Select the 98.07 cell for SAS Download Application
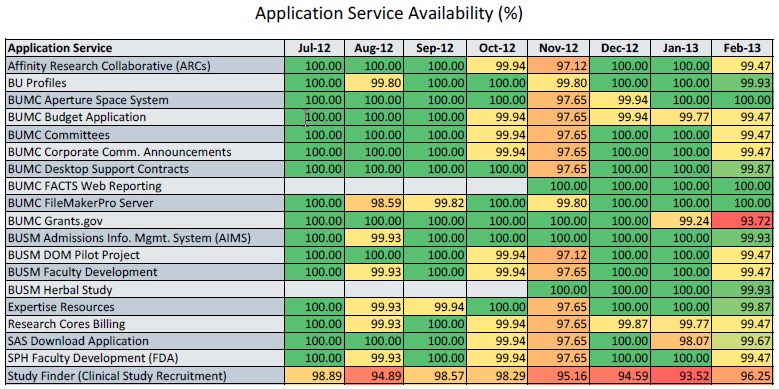The width and height of the screenshot is (779, 389). 681,341
